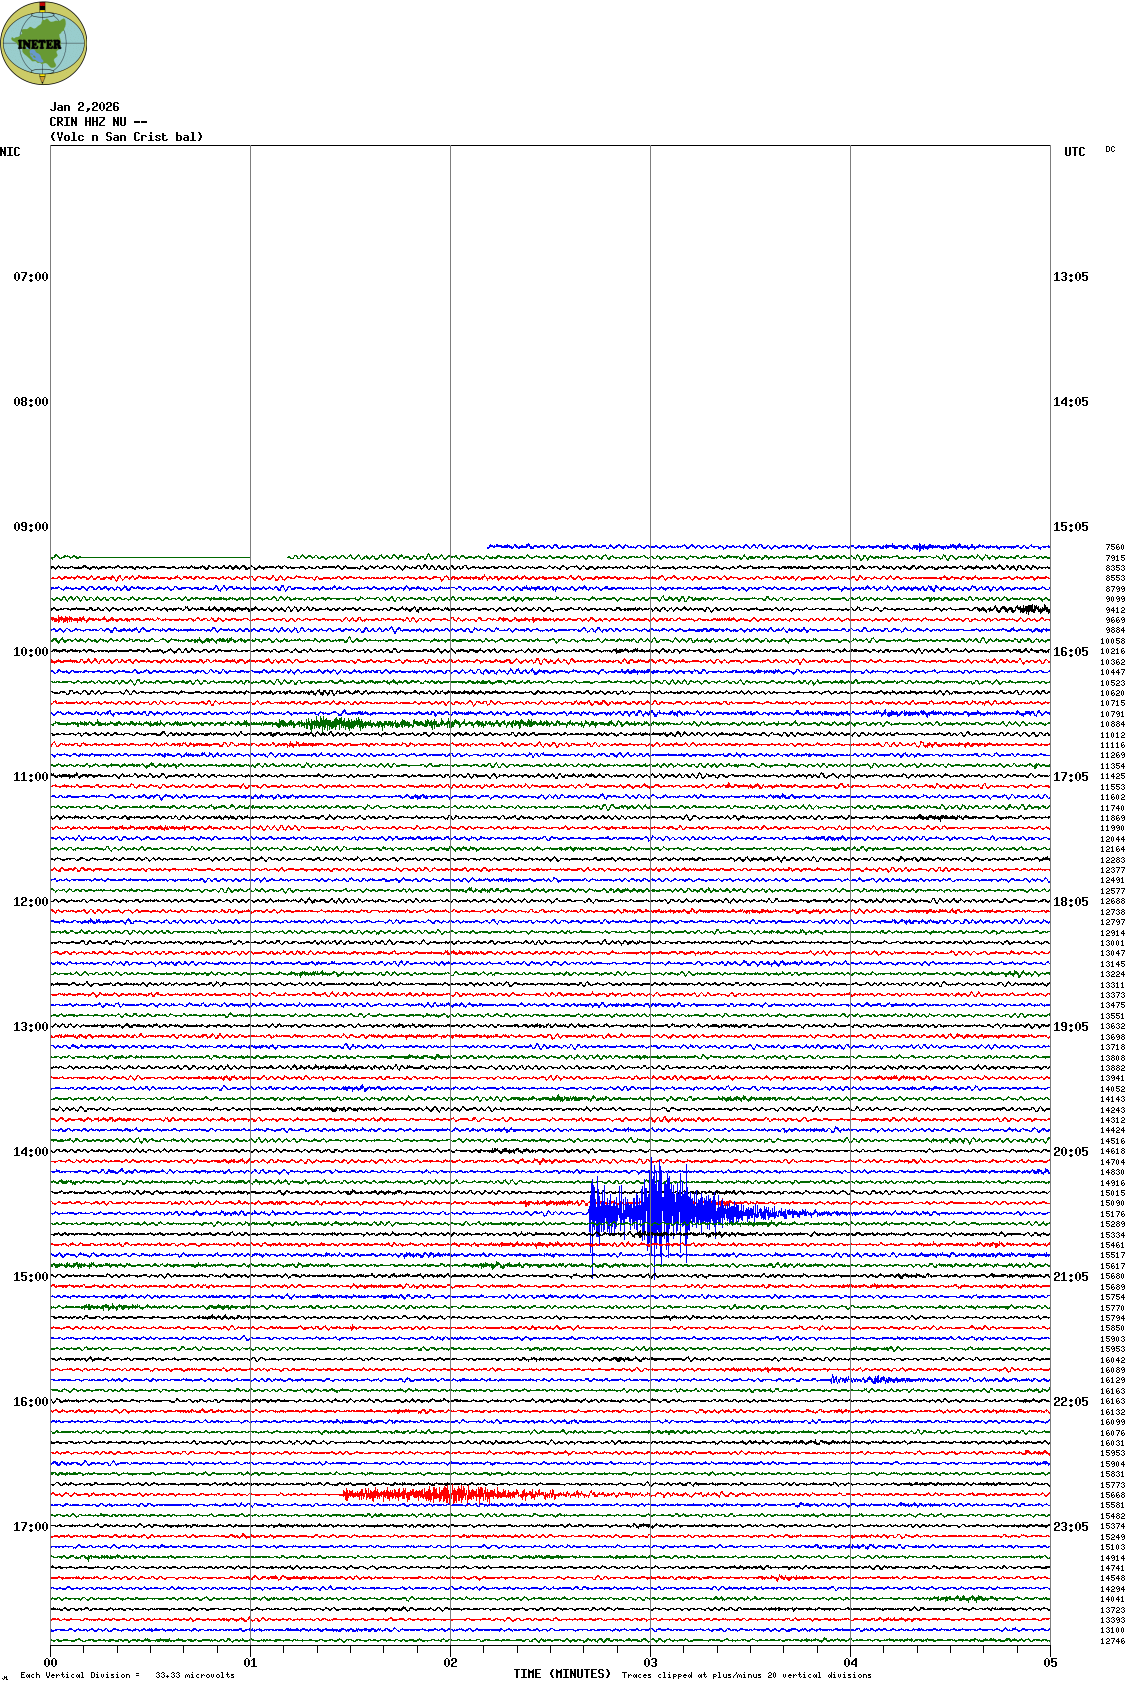1130x1689 pixels.
Task: Click the INETER logo
Action: 44,43
